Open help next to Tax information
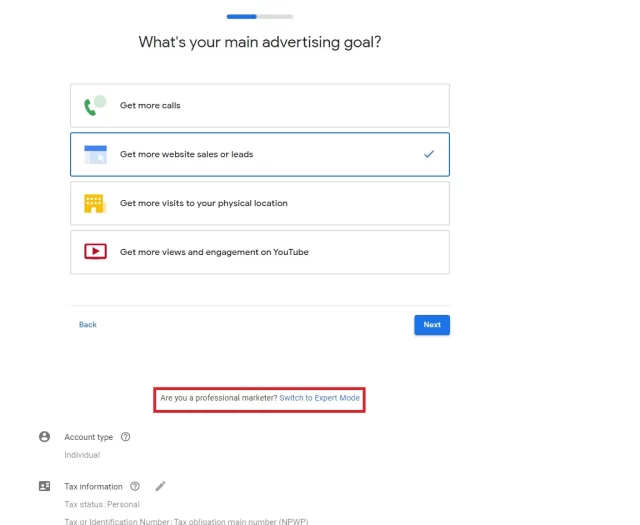Viewport: 640px width, 525px height. (135, 486)
